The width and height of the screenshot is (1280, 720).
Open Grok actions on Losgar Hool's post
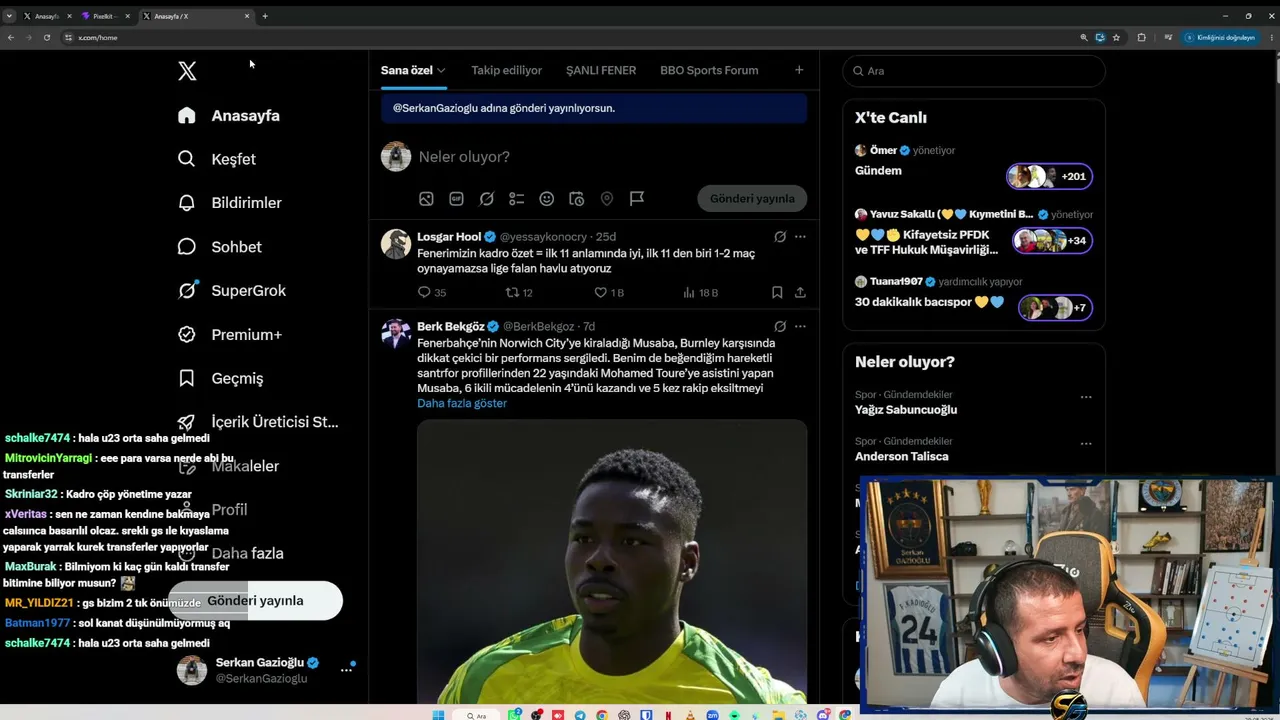tap(780, 237)
